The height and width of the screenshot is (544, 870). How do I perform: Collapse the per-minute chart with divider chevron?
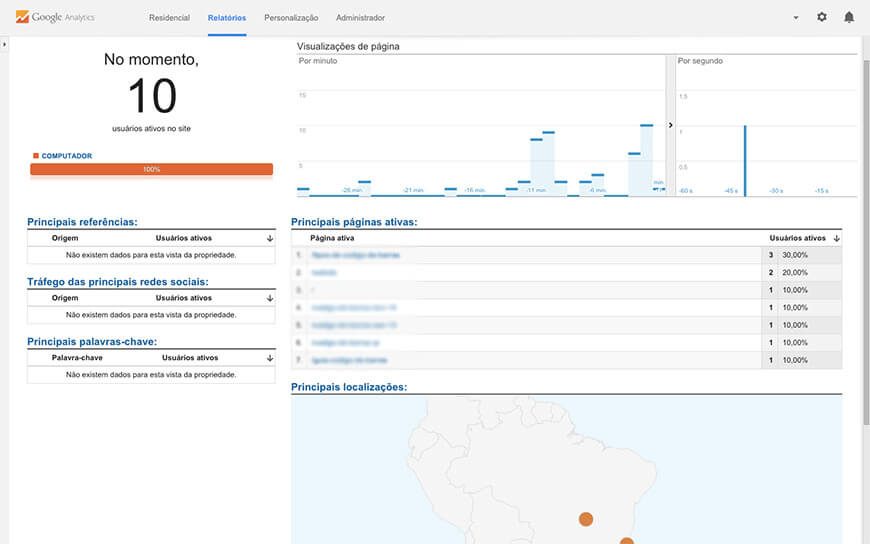tap(671, 126)
